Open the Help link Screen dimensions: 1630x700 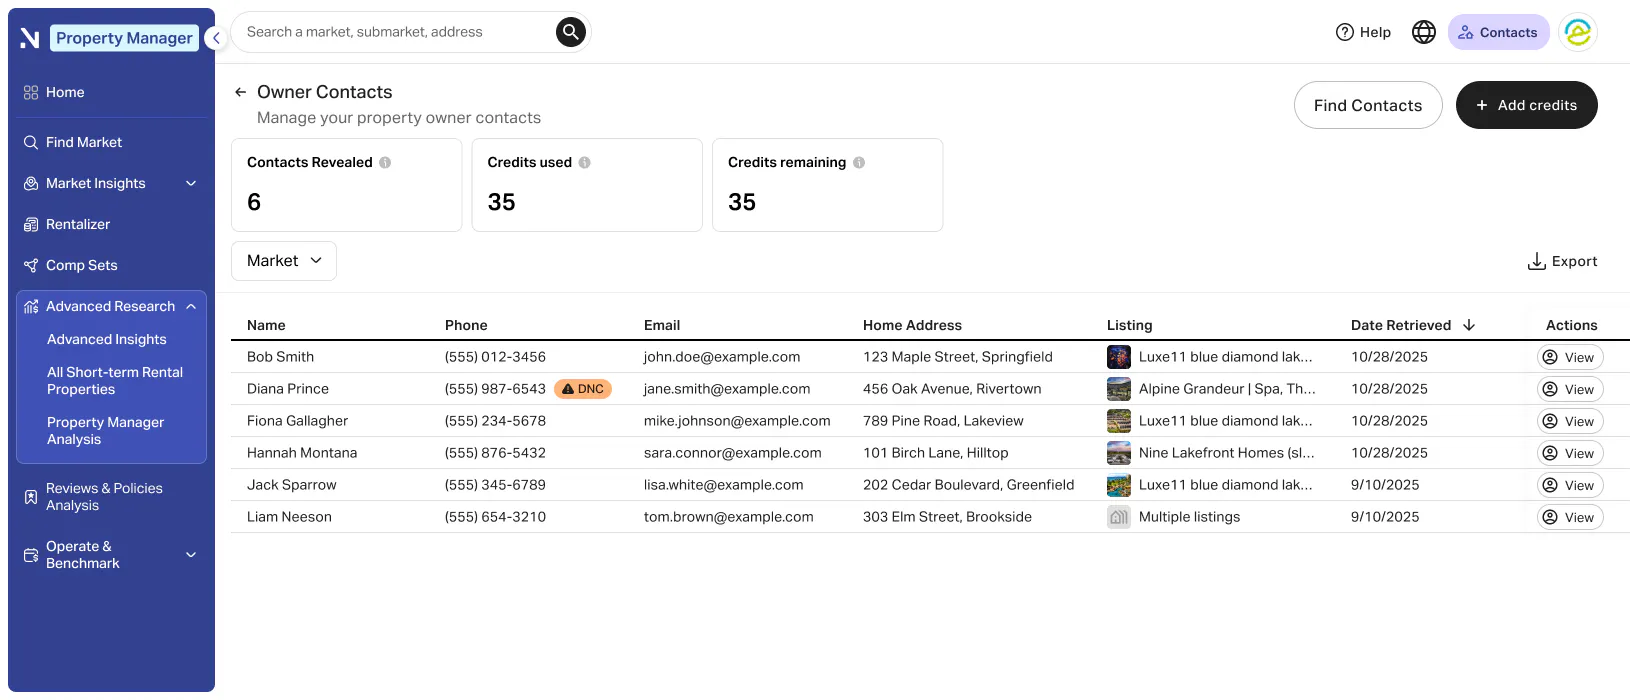click(1363, 32)
